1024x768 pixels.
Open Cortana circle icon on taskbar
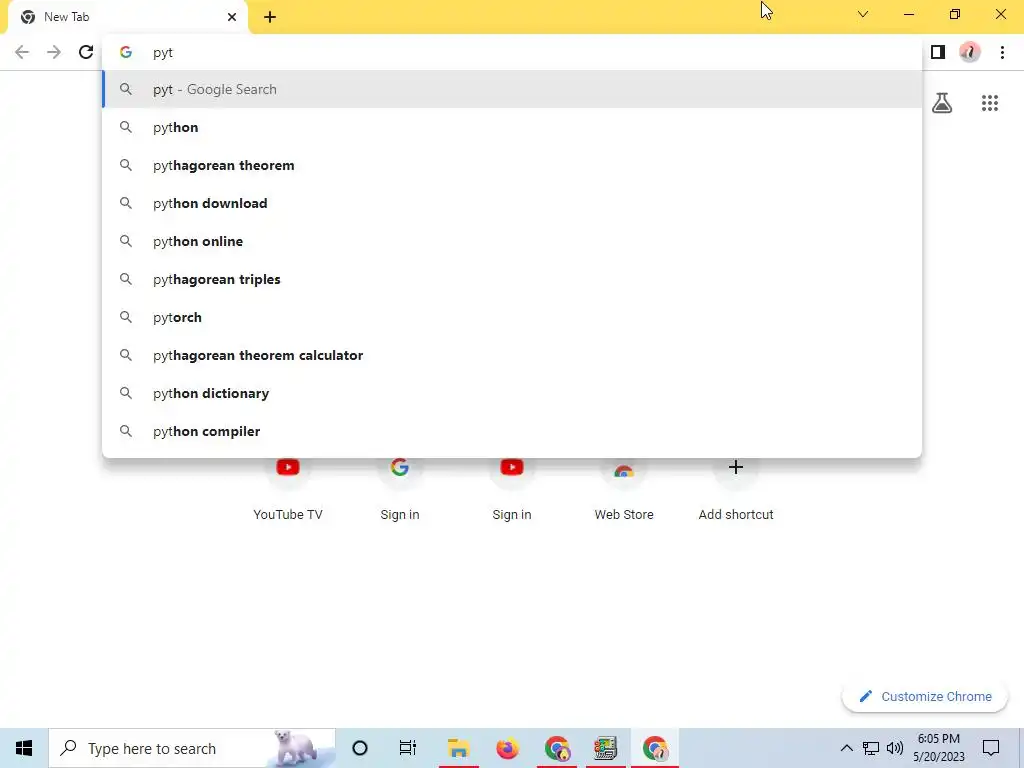(360, 748)
